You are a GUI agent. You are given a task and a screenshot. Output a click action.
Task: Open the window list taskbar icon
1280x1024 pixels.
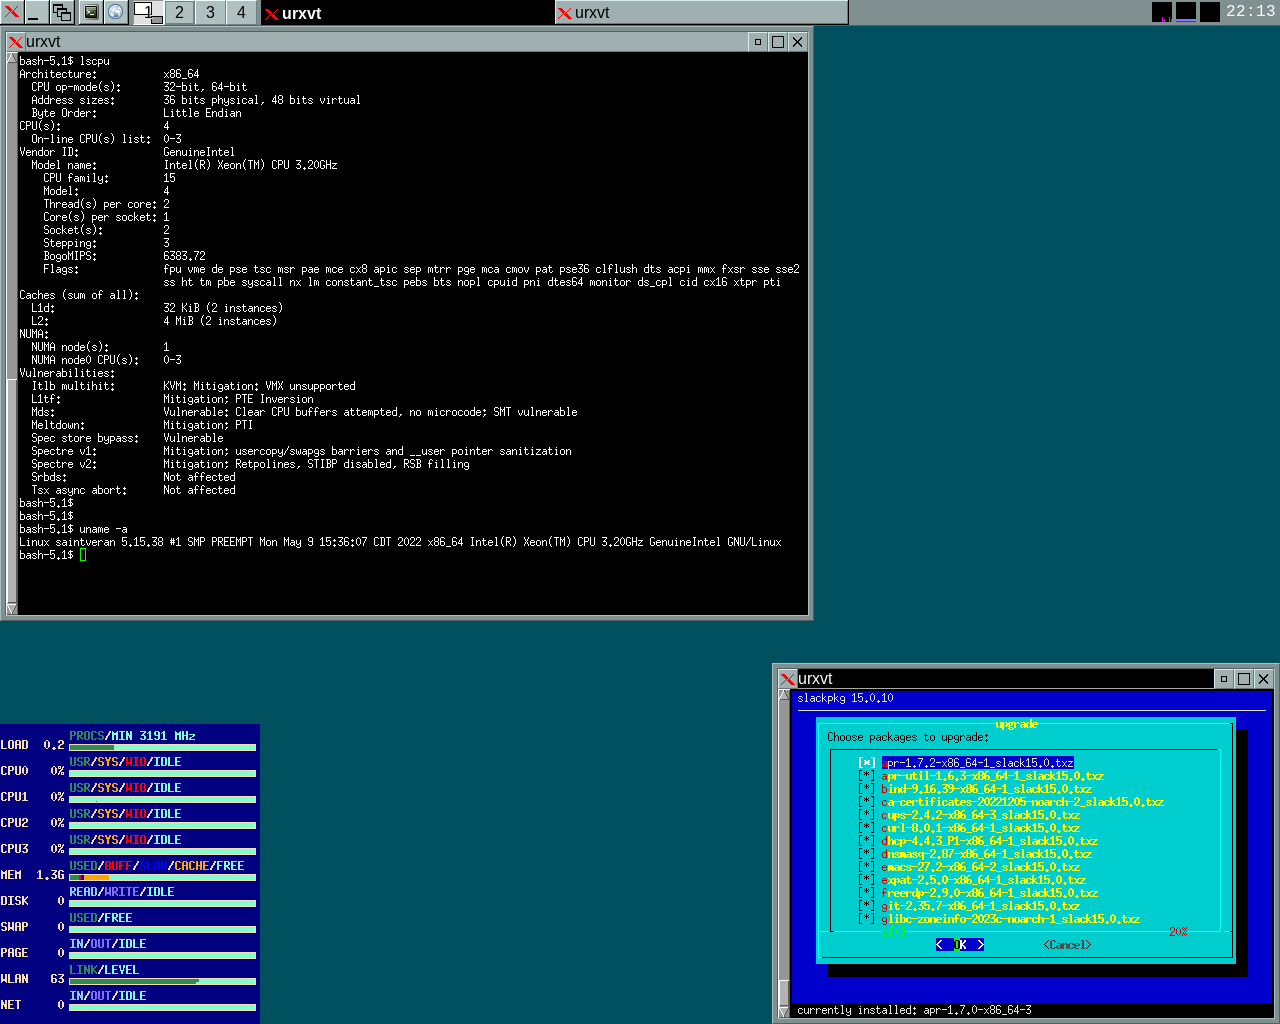[x=62, y=12]
